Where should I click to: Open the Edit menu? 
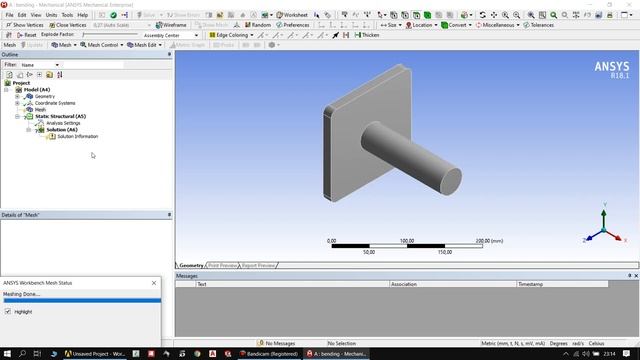(x=22, y=15)
